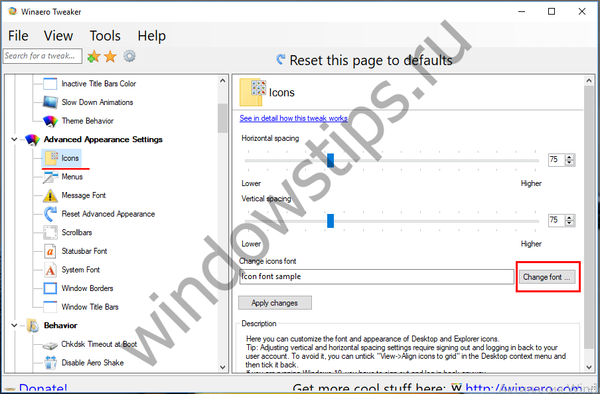Click the Icon font sample text box
Image resolution: width=600 pixels, height=394 pixels.
point(377,277)
